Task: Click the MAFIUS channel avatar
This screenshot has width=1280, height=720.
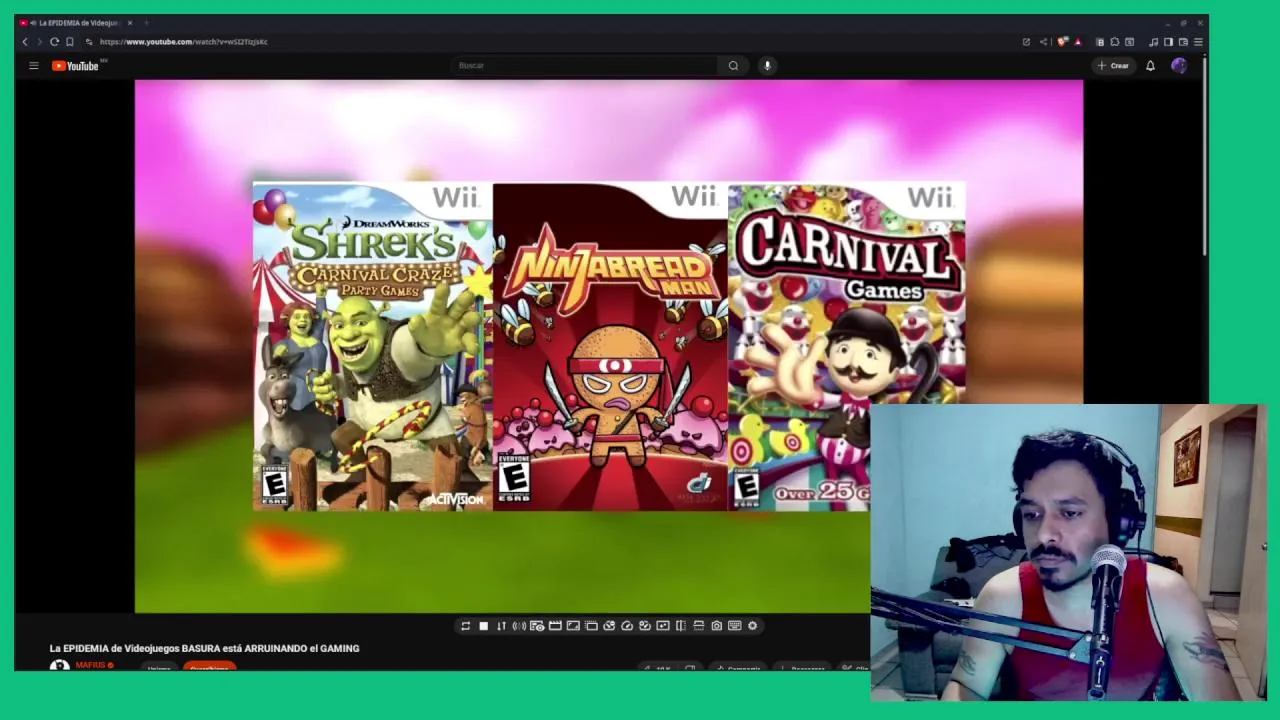Action: [60, 665]
